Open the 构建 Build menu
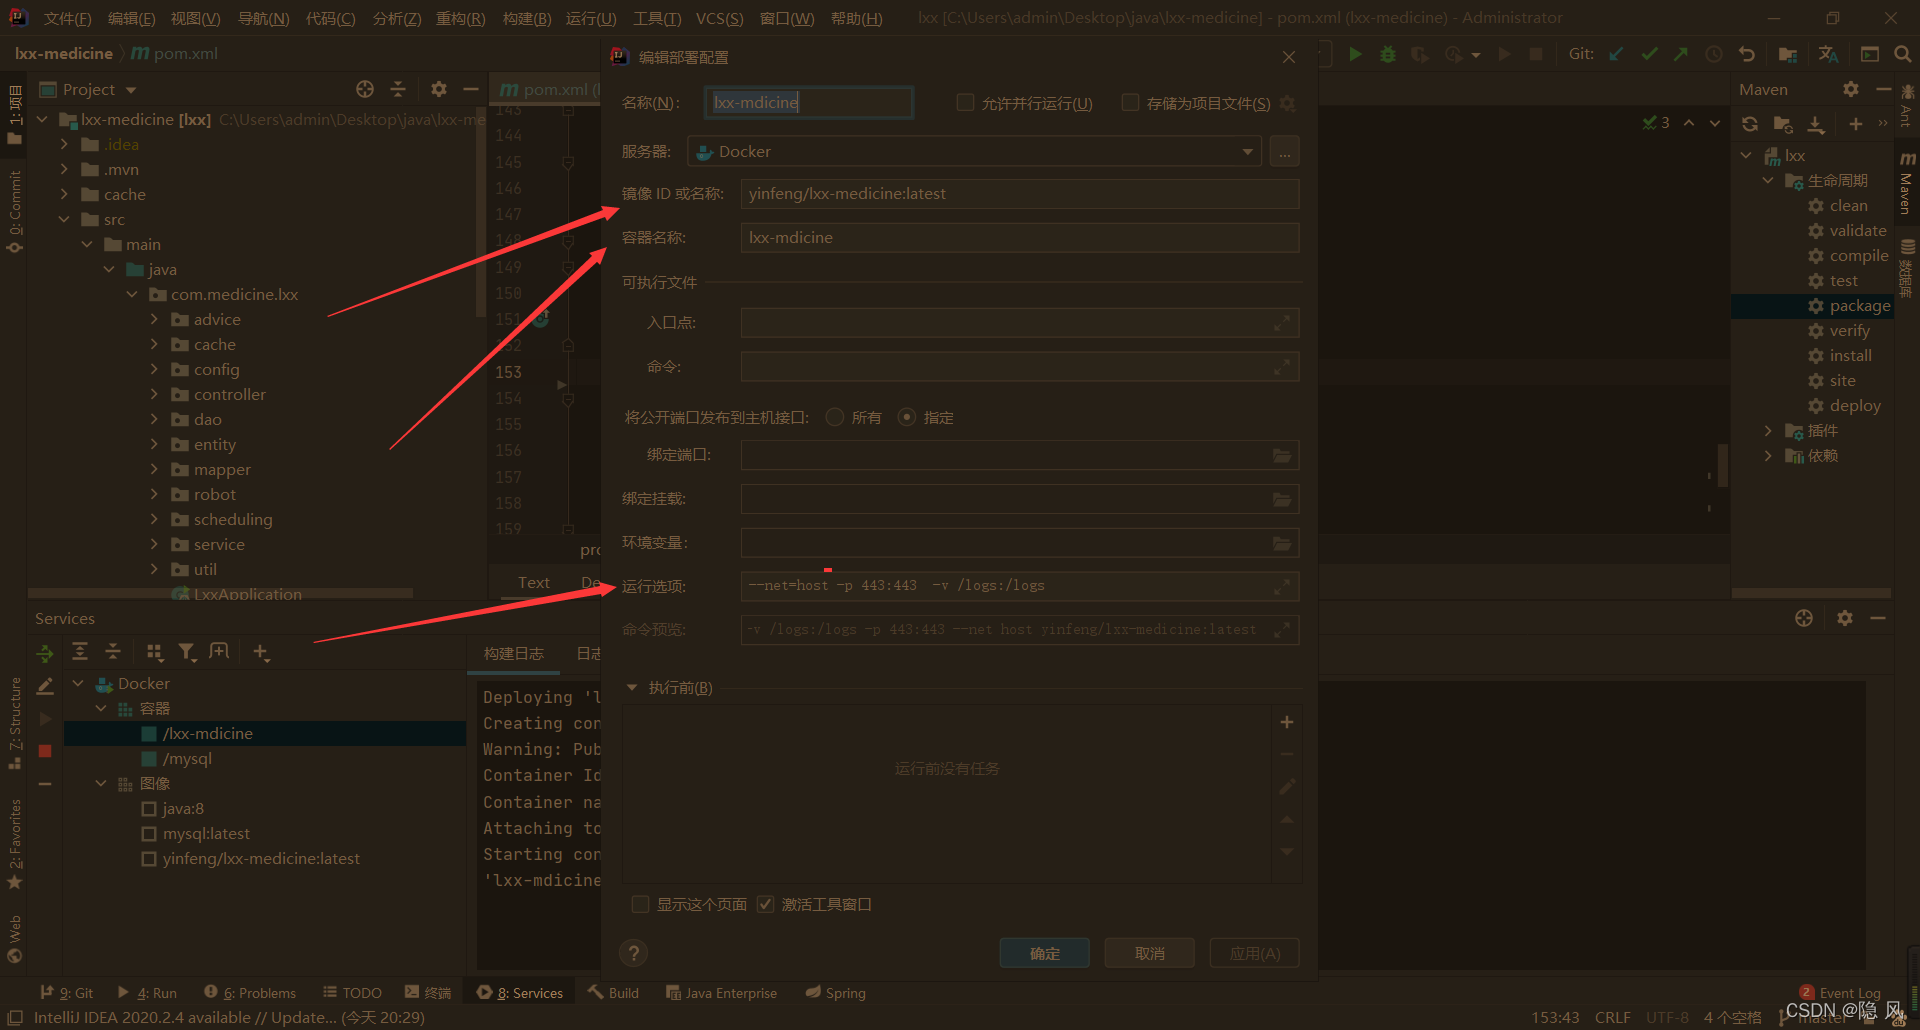1920x1030 pixels. pyautogui.click(x=527, y=18)
